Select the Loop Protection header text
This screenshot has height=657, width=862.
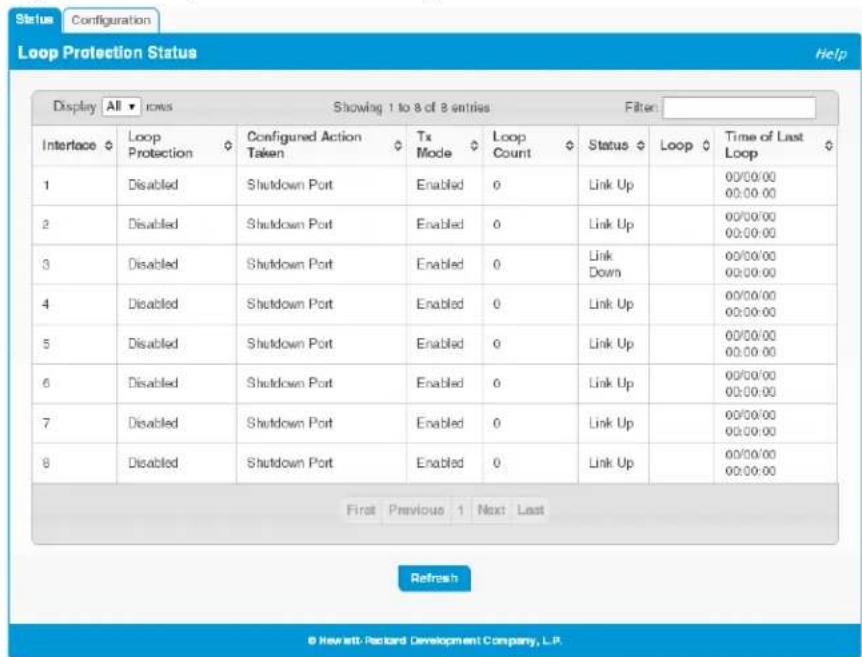161,145
